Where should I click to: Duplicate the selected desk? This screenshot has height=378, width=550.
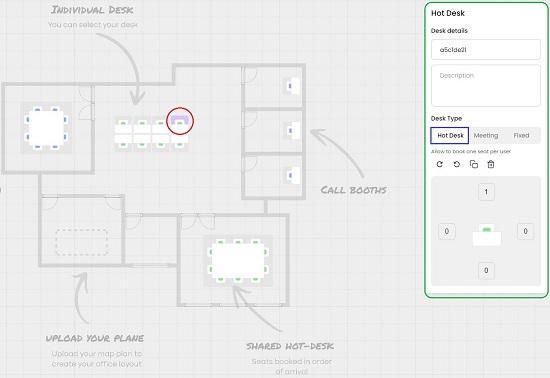474,164
